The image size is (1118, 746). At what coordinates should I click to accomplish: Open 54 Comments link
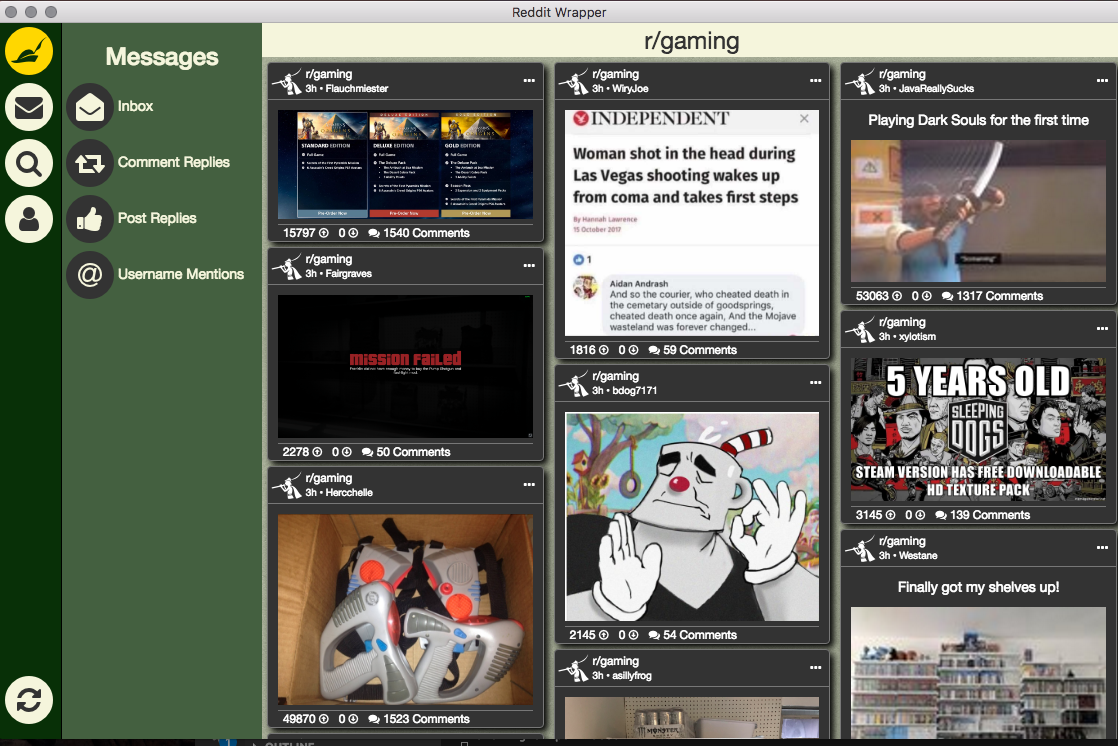692,635
